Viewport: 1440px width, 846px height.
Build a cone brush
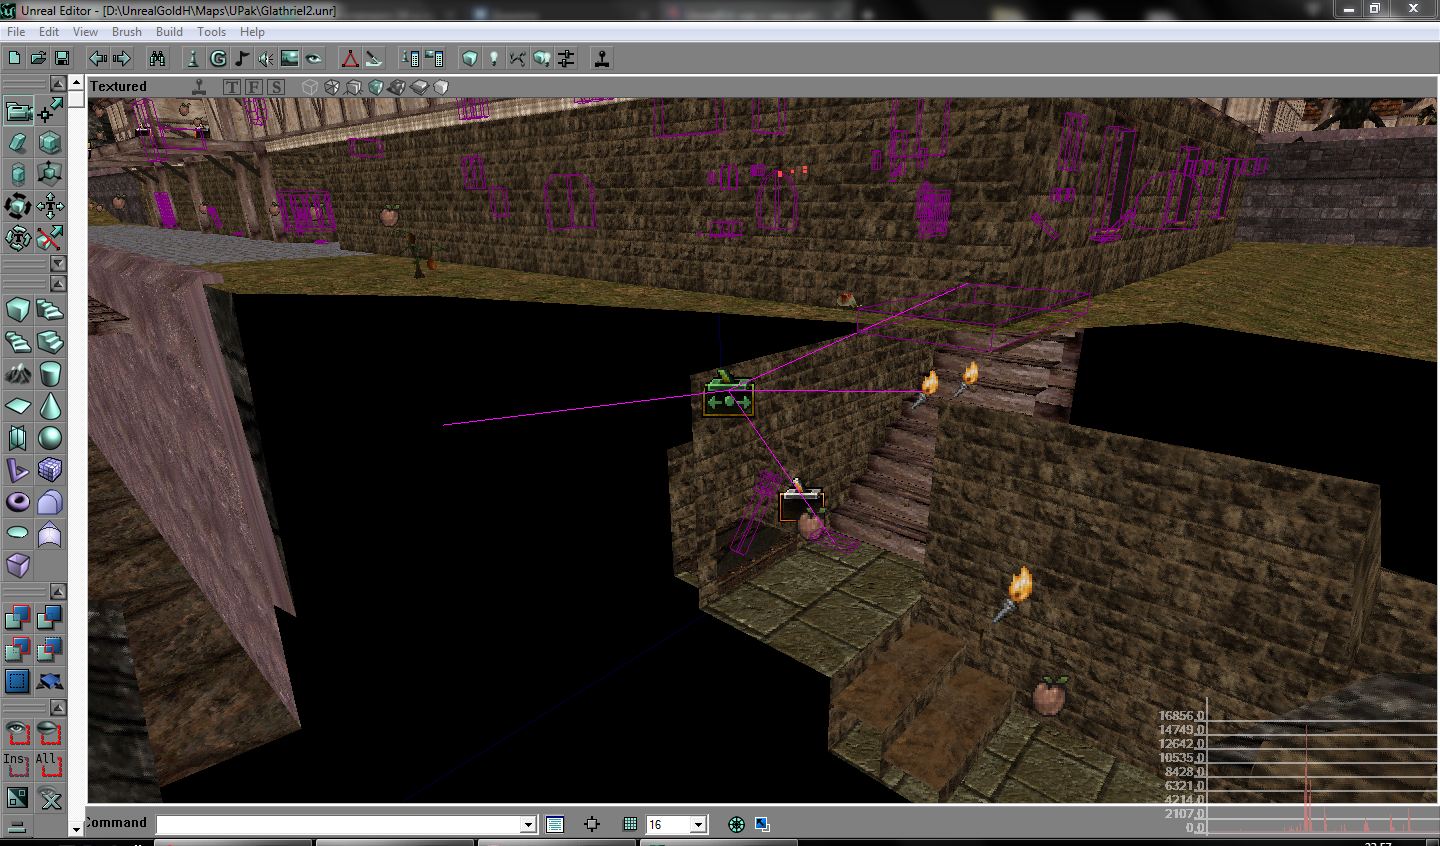(x=50, y=406)
